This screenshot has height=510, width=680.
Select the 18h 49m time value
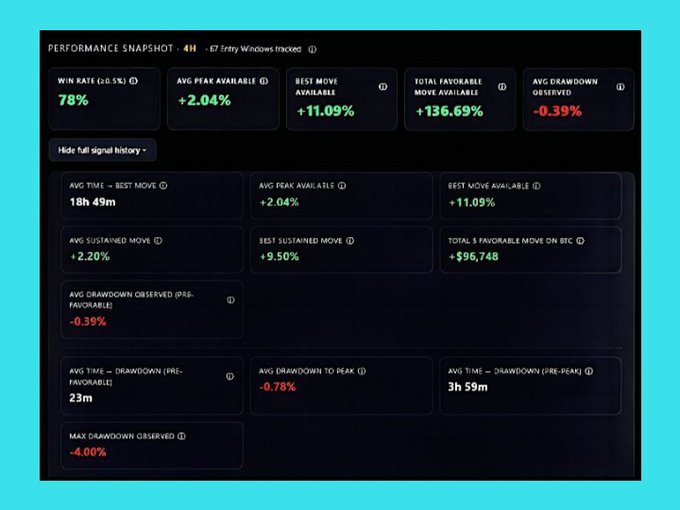pos(92,202)
